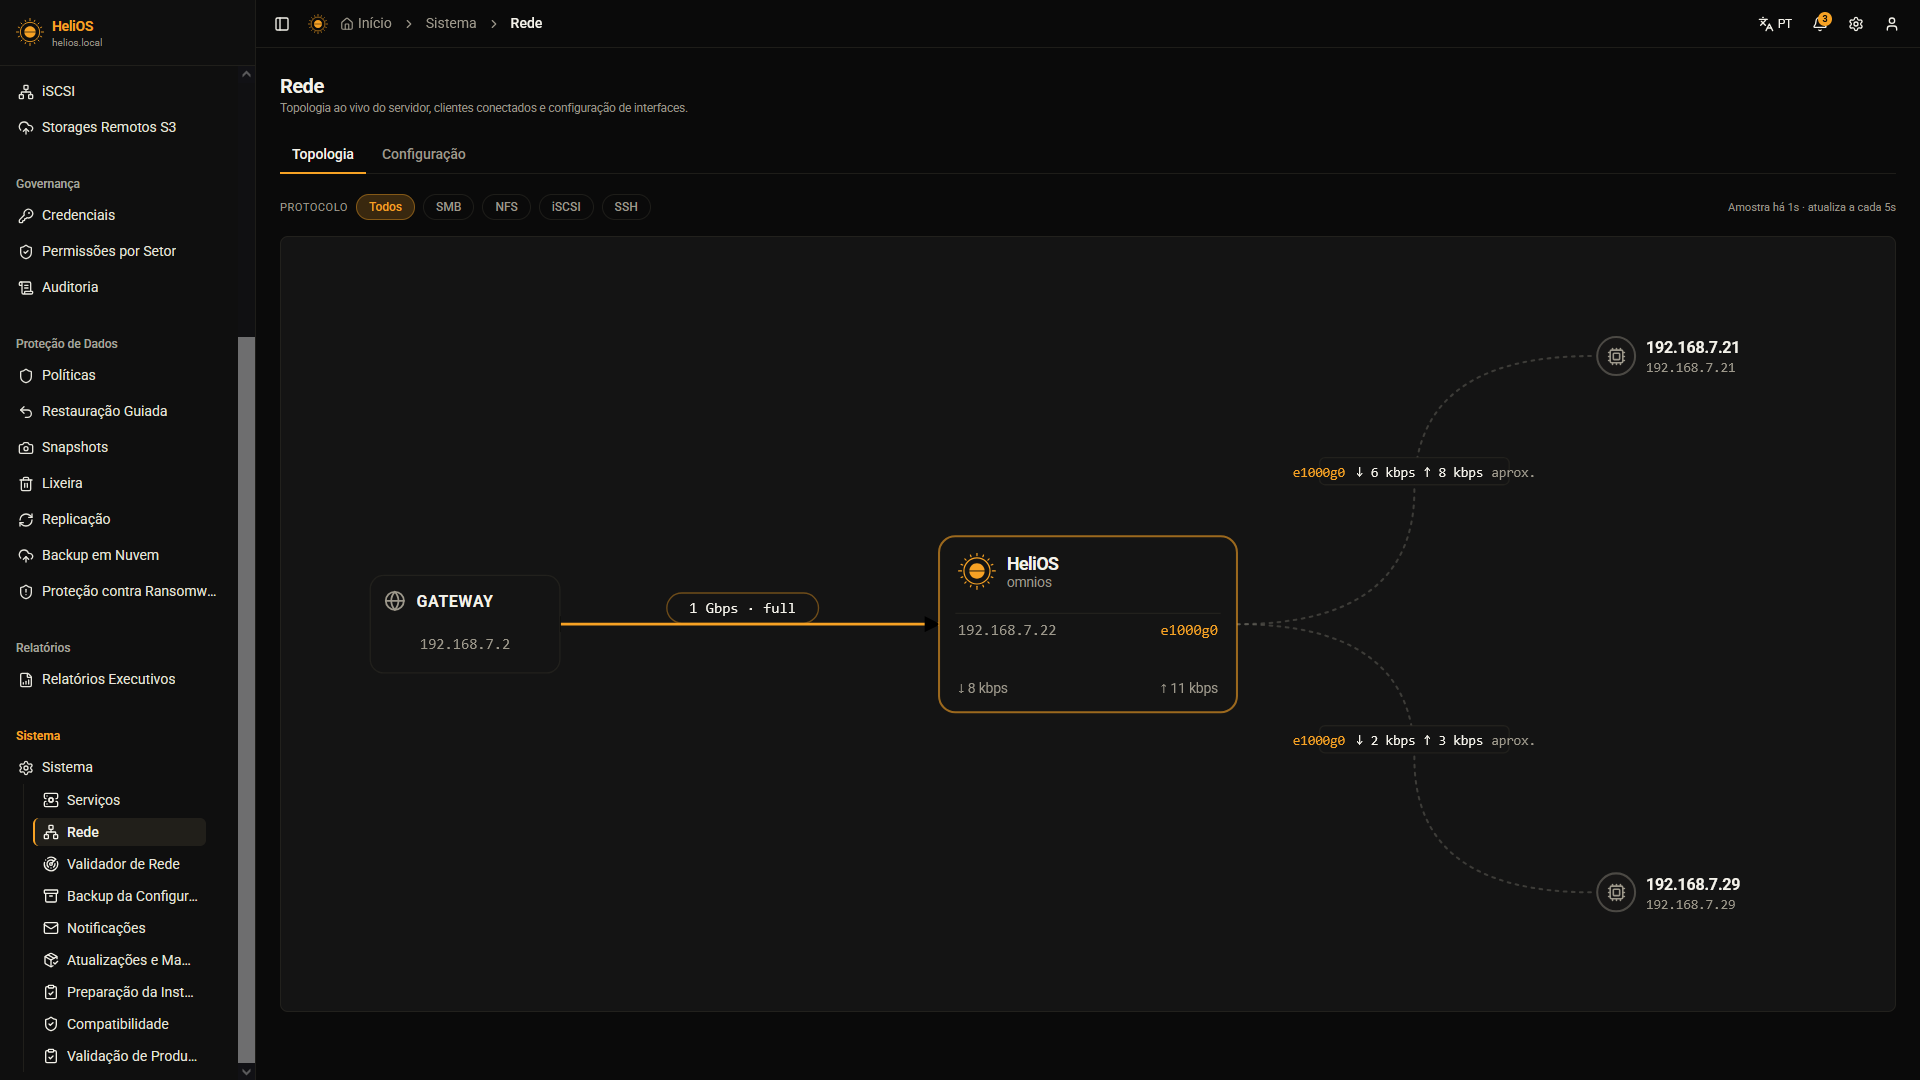Open Backup da Configuração menu item

(x=119, y=896)
